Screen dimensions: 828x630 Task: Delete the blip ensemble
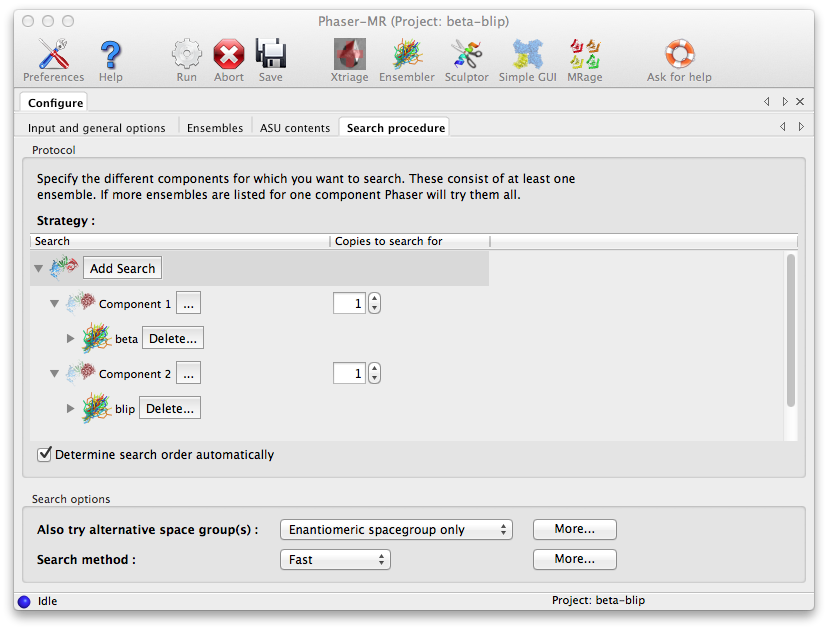point(170,408)
